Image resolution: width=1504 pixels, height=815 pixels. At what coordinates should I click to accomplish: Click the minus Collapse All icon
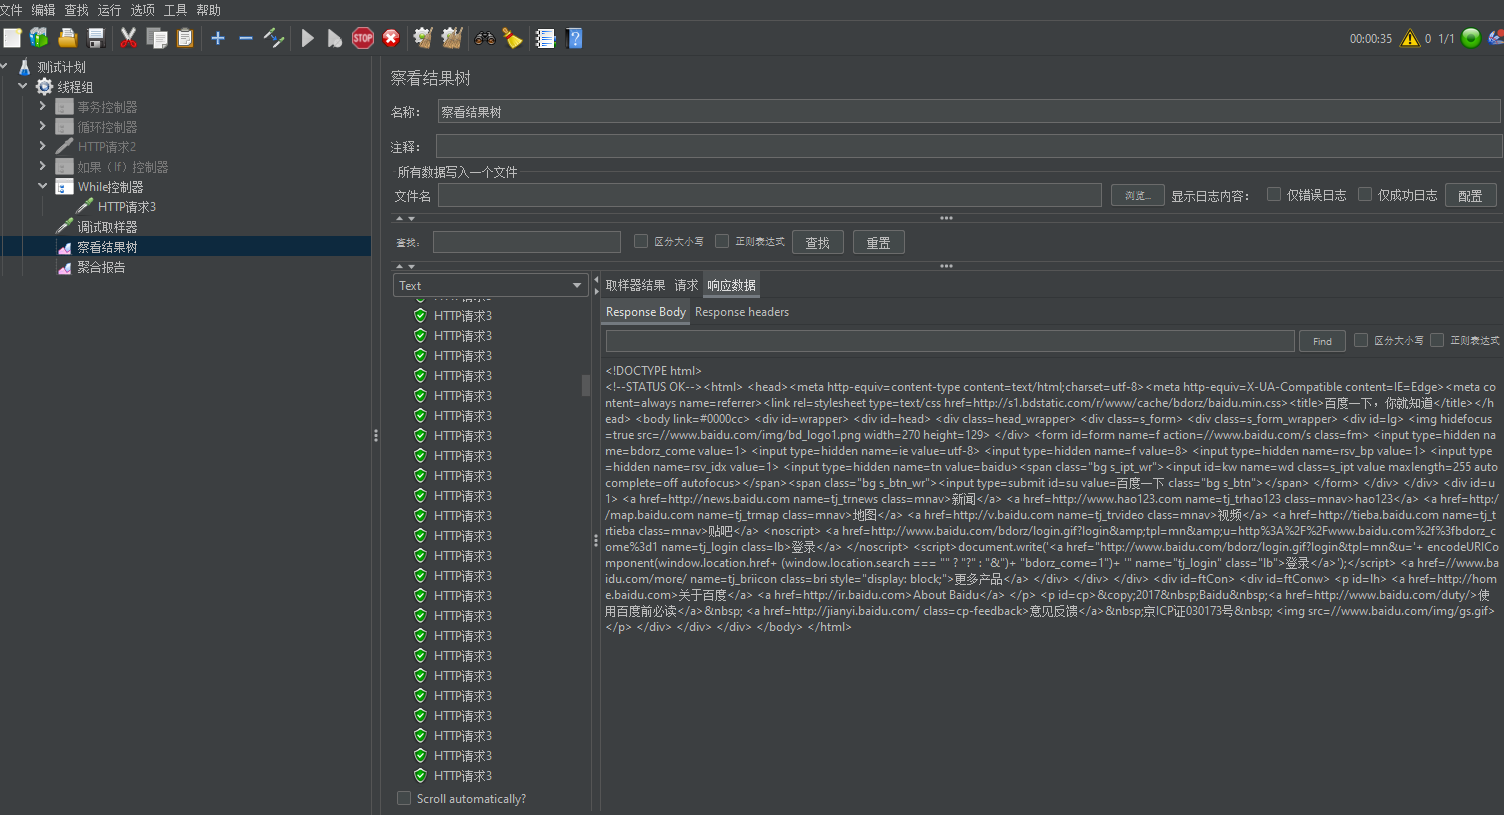tap(246, 38)
